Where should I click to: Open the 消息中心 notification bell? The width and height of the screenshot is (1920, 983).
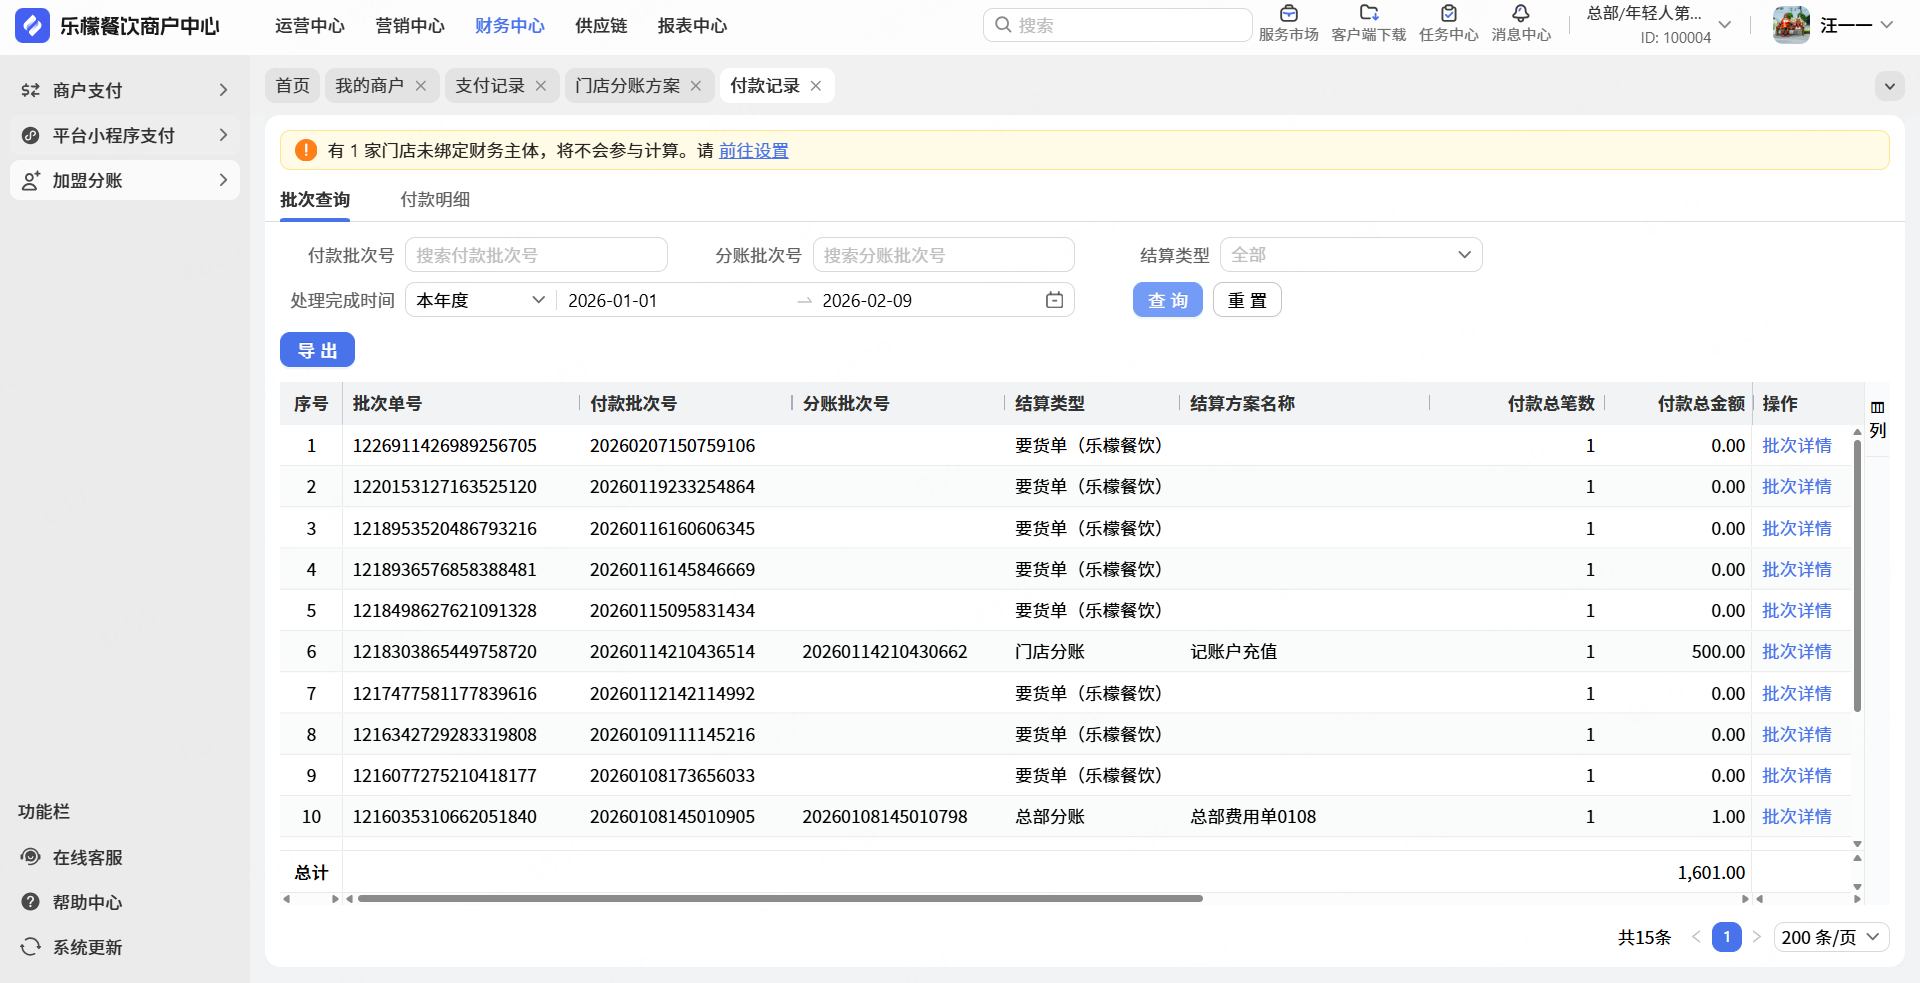point(1520,14)
